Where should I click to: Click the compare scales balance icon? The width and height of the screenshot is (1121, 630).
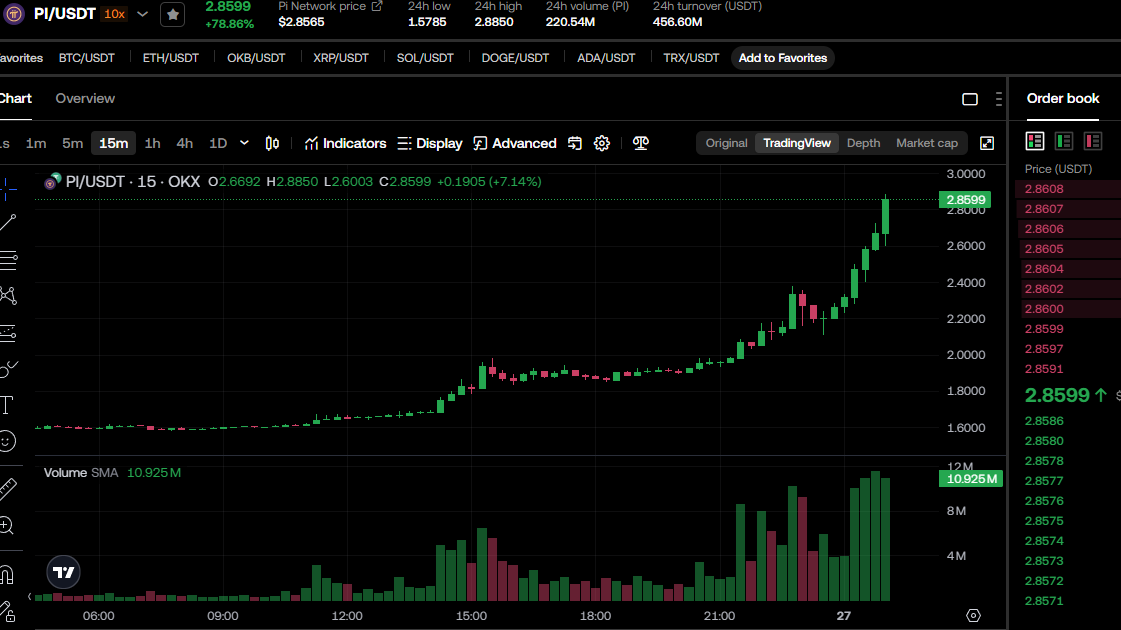pos(641,143)
